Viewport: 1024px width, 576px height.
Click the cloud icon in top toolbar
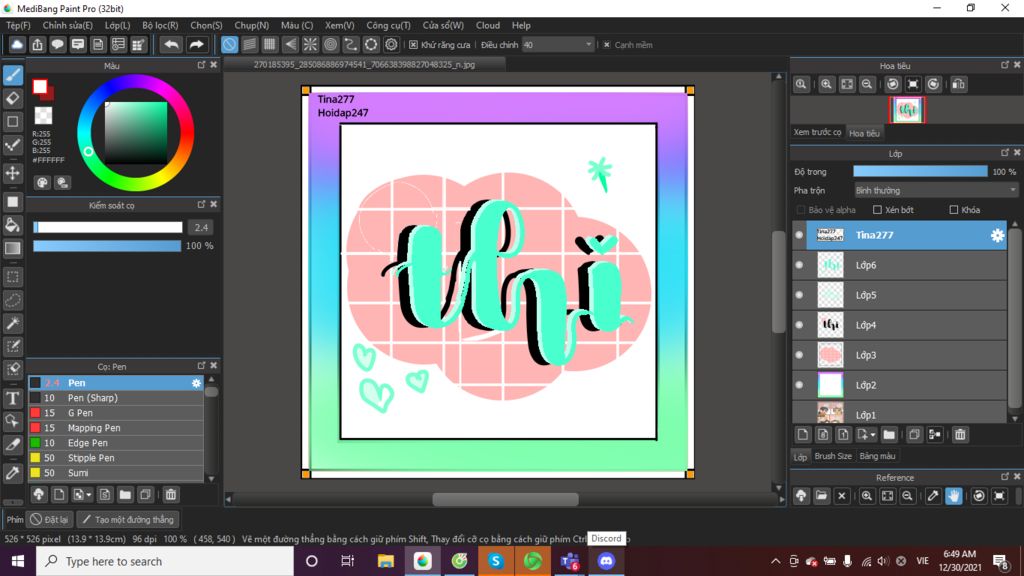(17, 44)
